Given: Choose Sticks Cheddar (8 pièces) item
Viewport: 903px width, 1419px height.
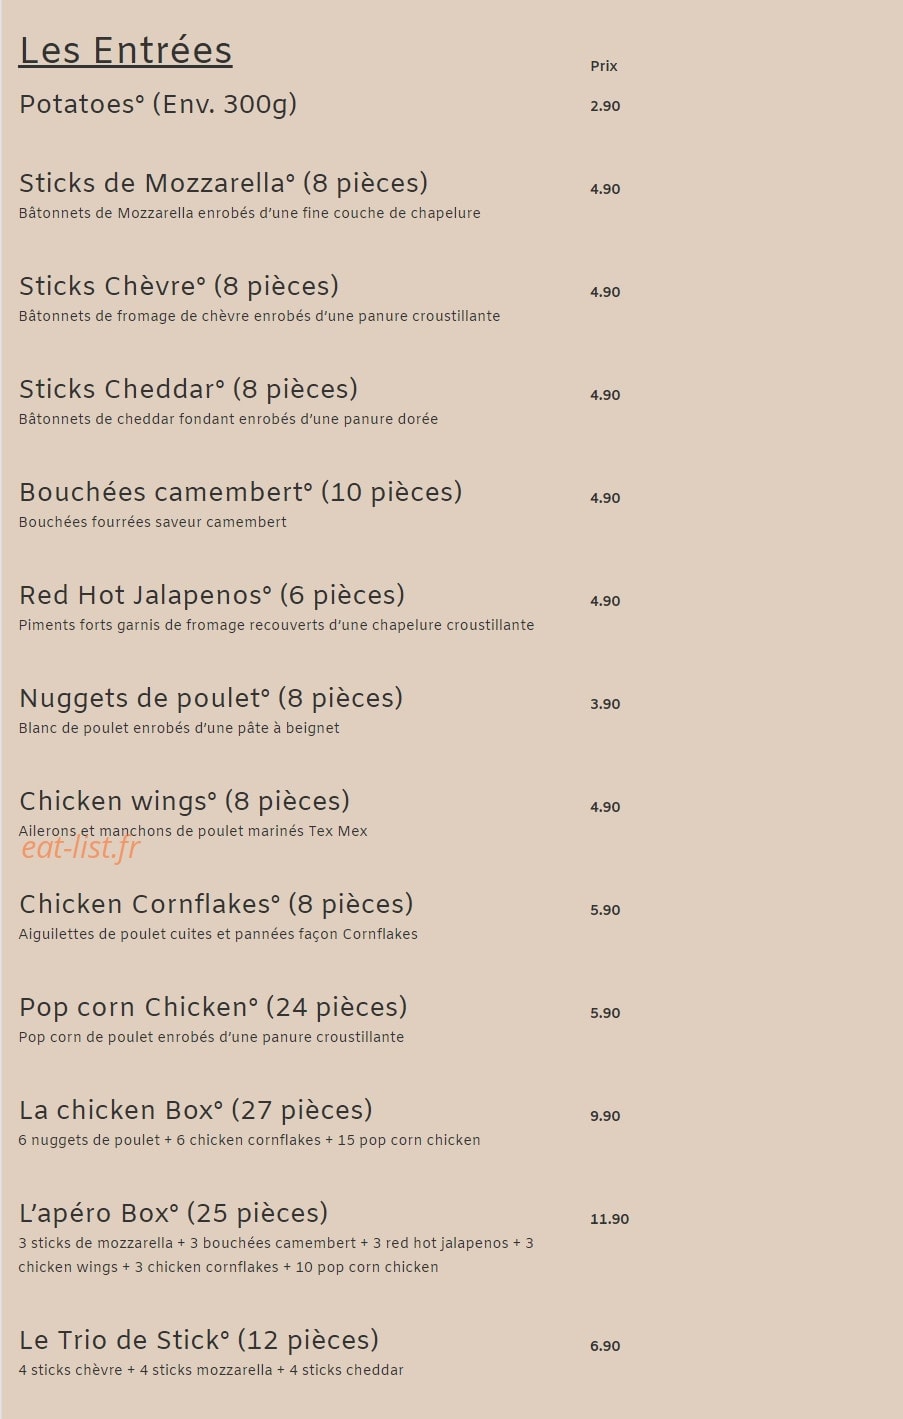Looking at the screenshot, I should point(189,389).
